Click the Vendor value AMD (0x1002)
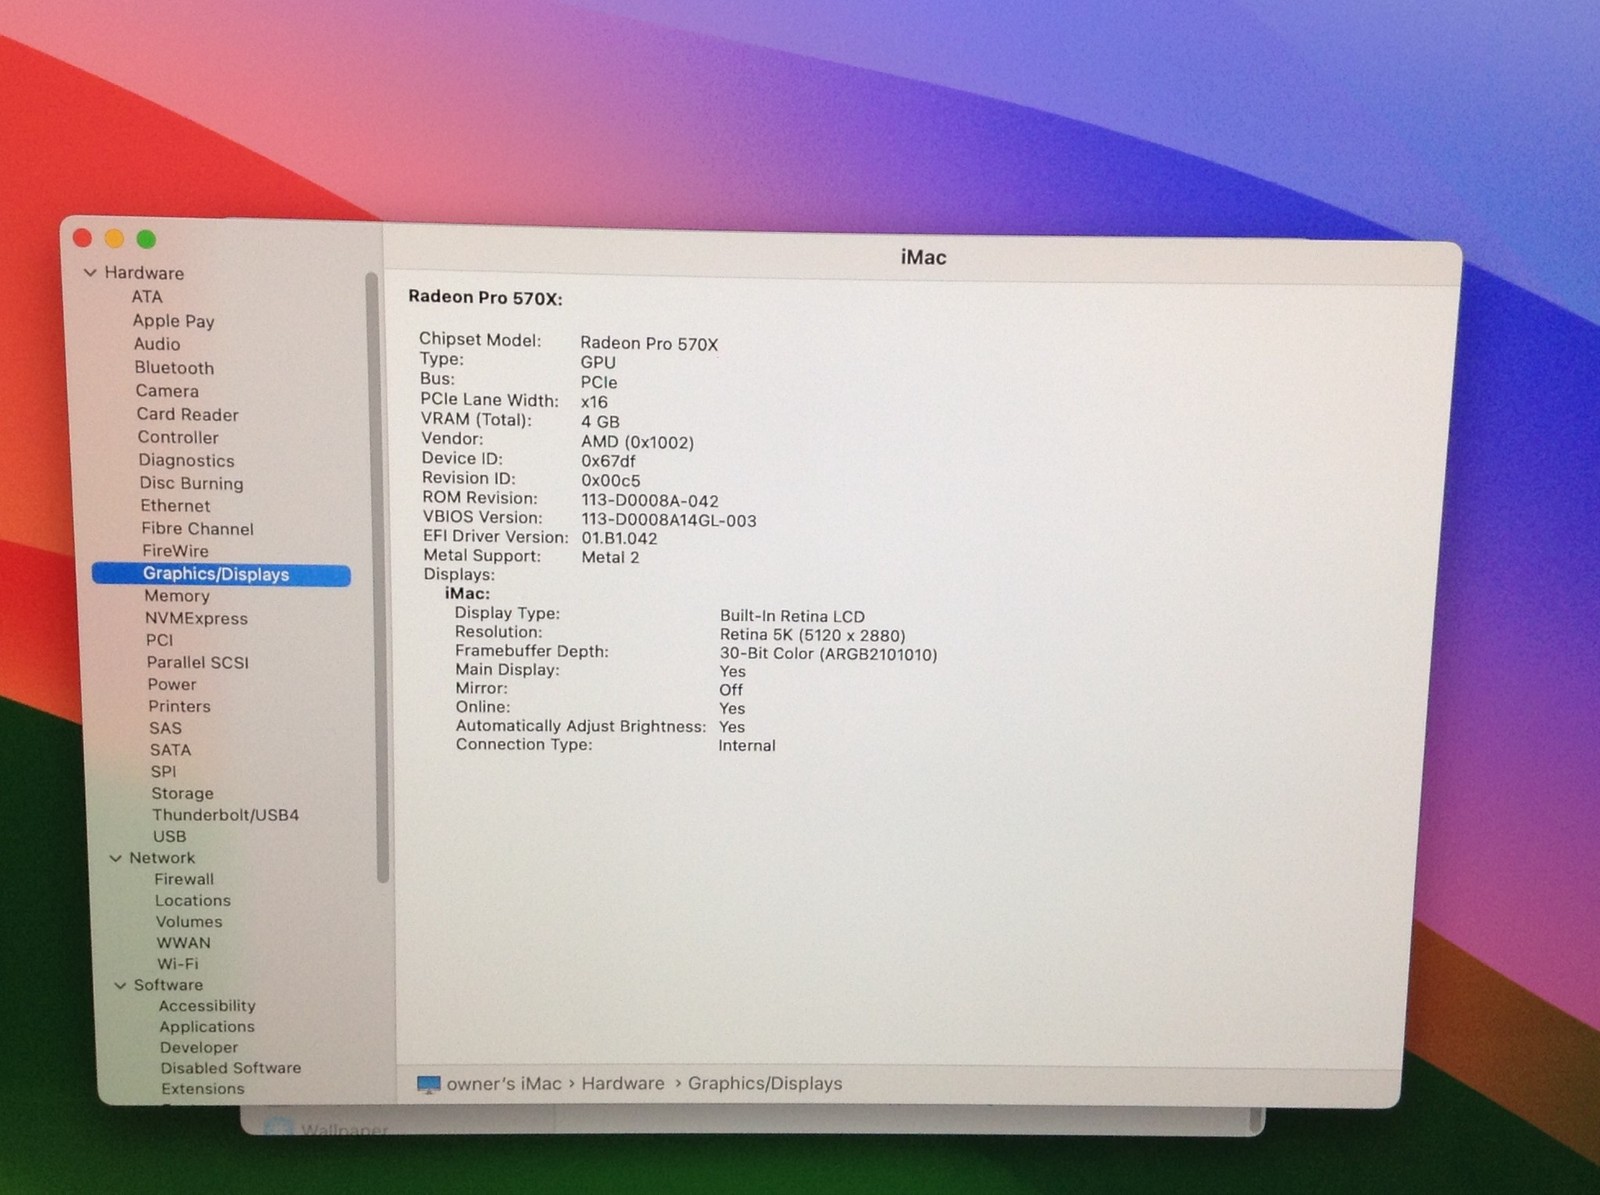 pyautogui.click(x=637, y=442)
